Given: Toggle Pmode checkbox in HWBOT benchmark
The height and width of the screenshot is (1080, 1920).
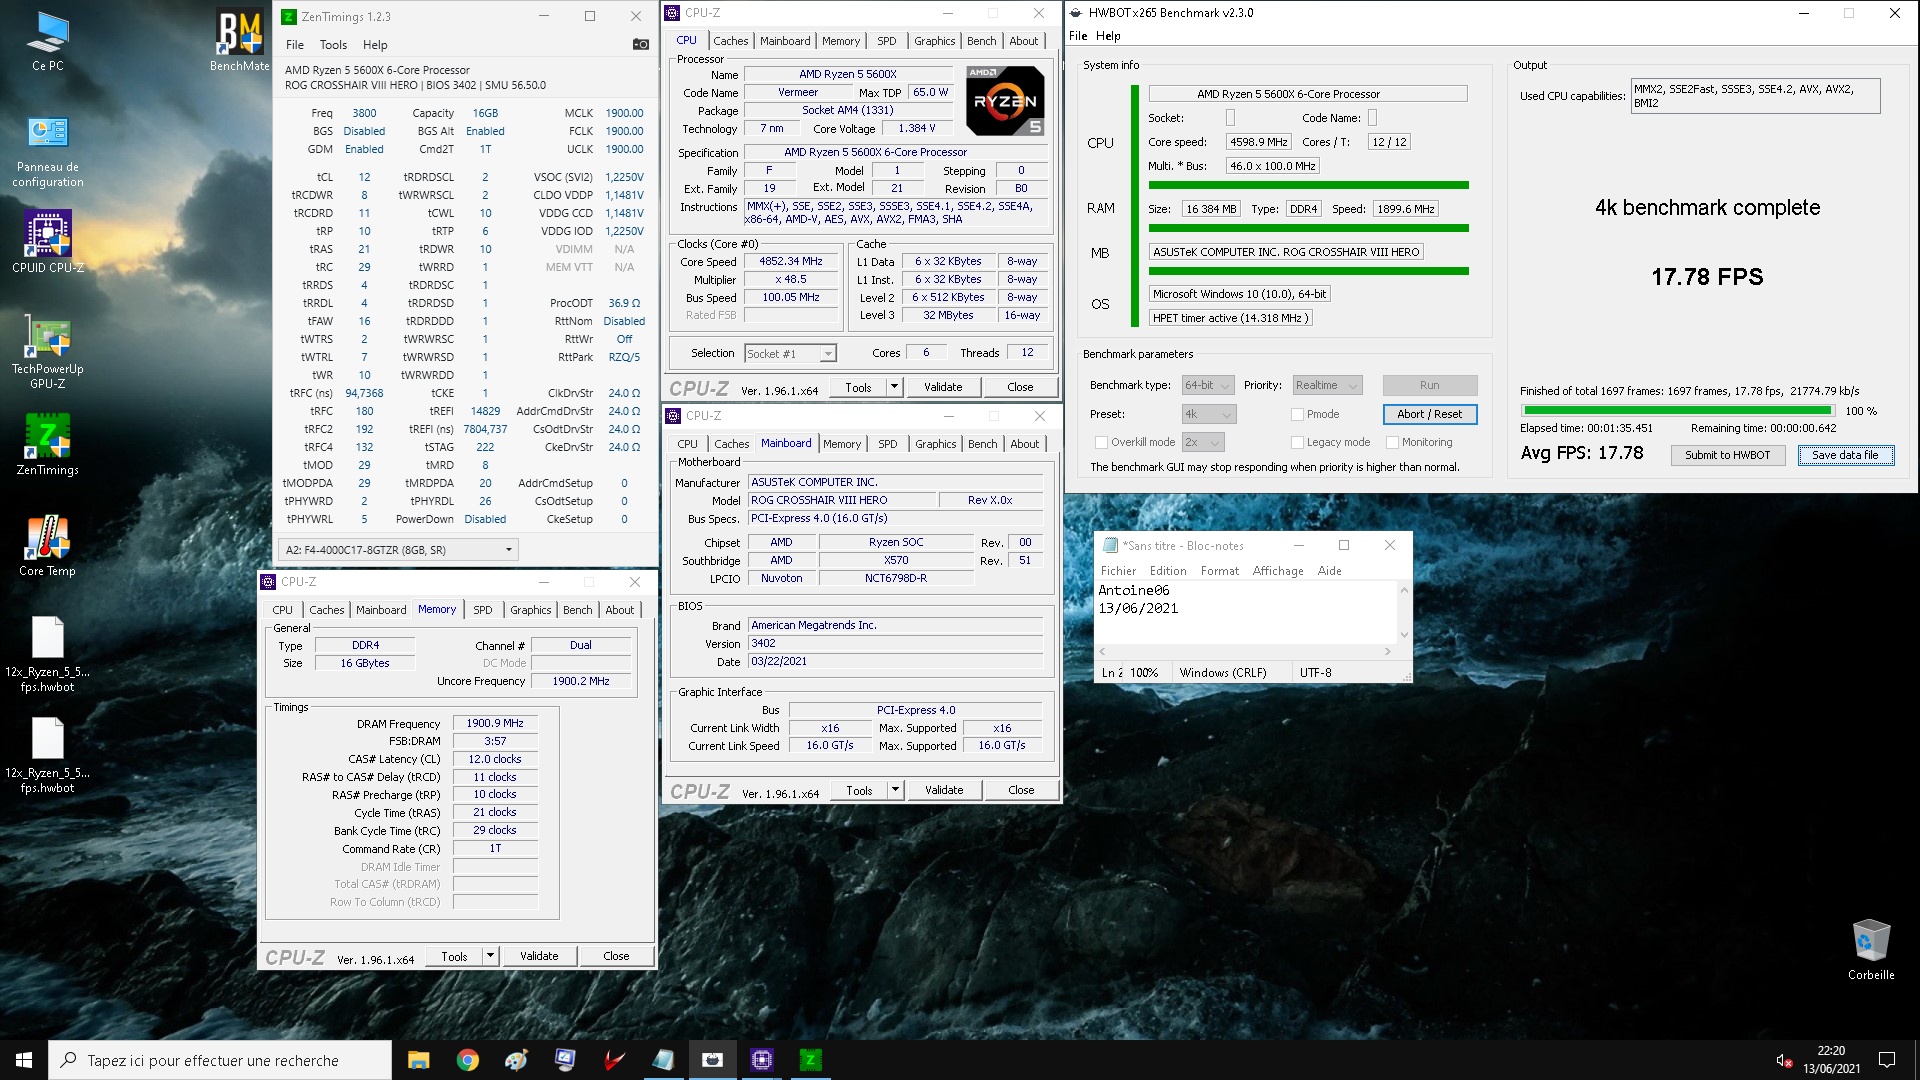Looking at the screenshot, I should (1297, 414).
